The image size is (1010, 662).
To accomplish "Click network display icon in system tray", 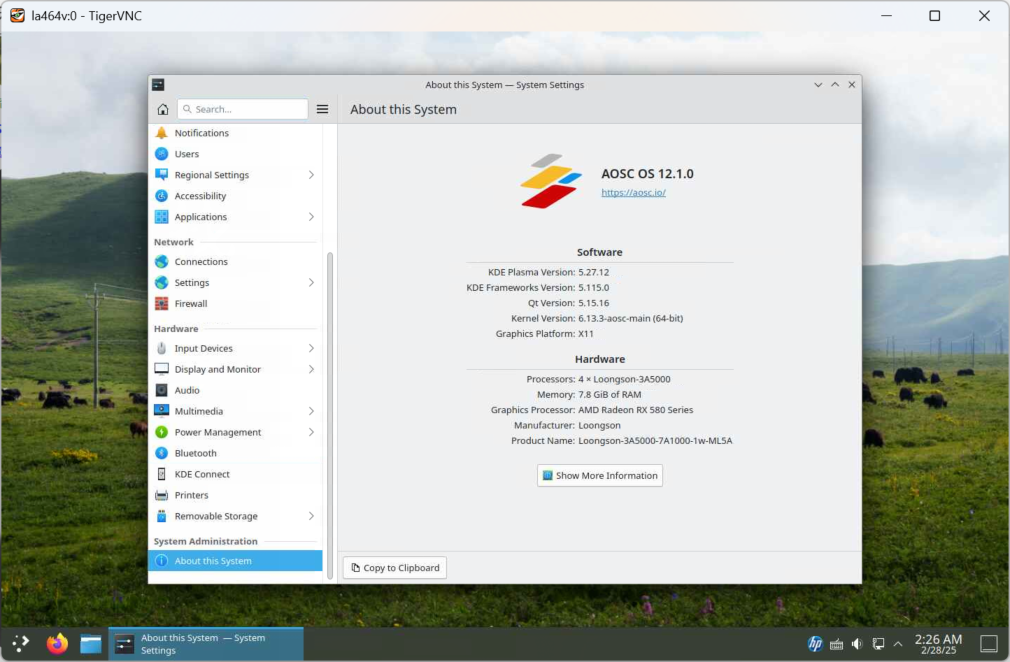I will coord(878,644).
